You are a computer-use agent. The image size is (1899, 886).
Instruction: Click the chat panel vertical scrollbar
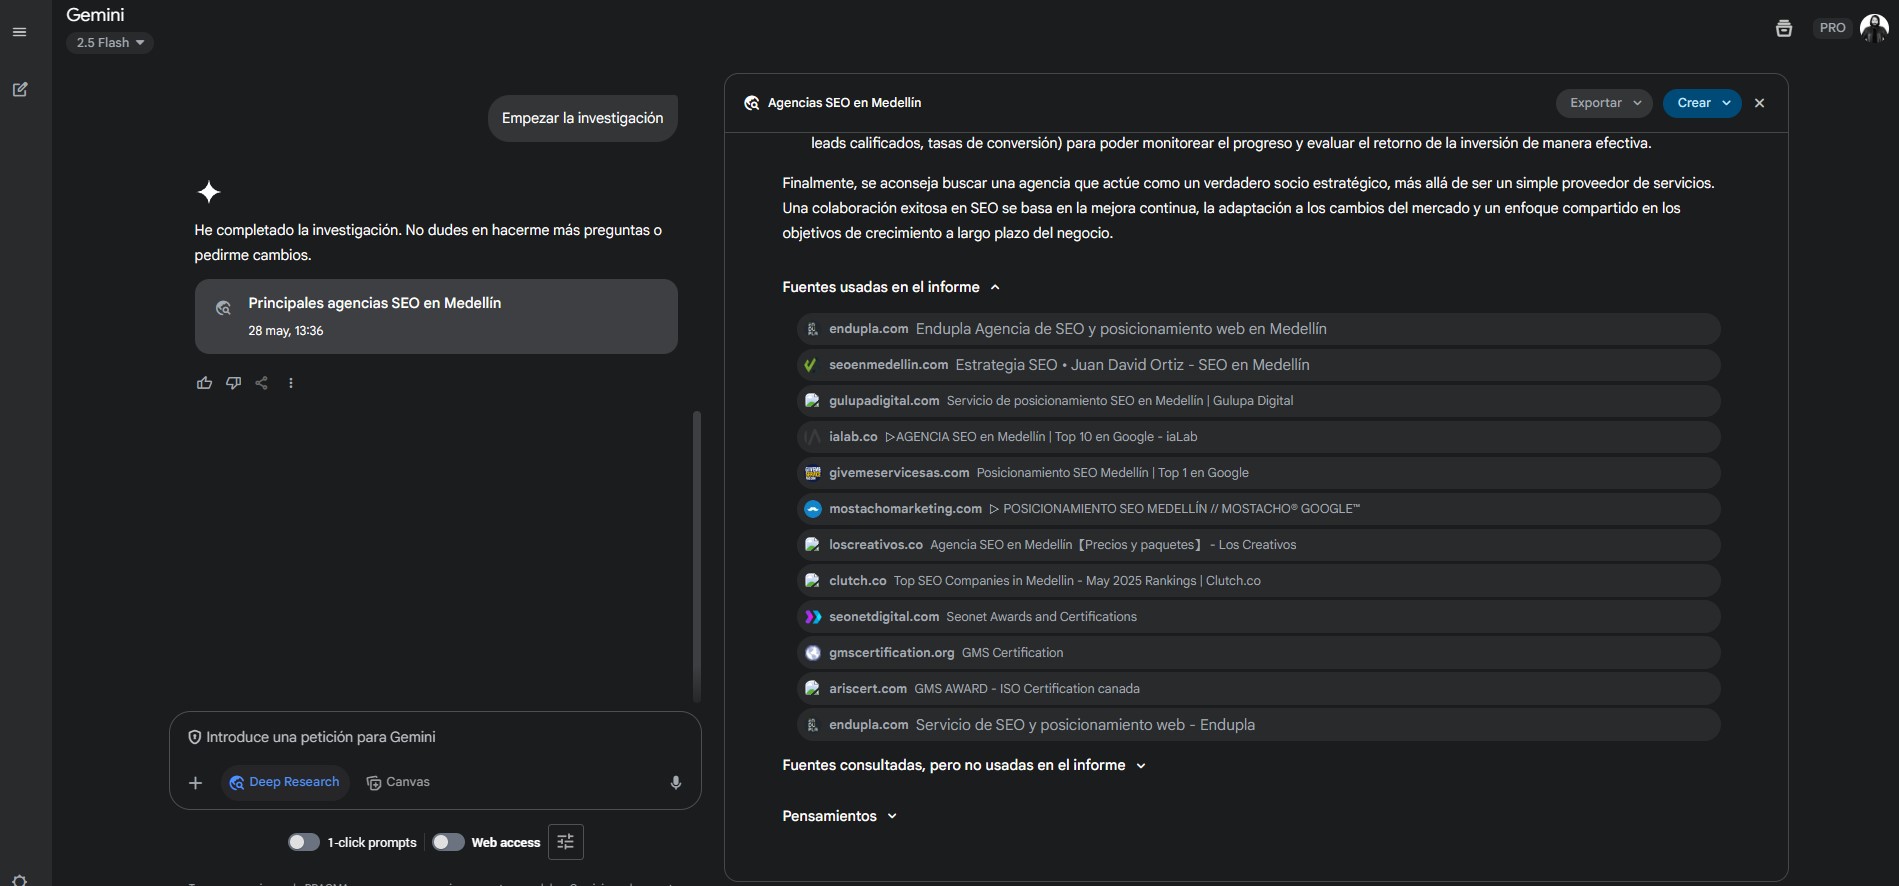(x=697, y=556)
